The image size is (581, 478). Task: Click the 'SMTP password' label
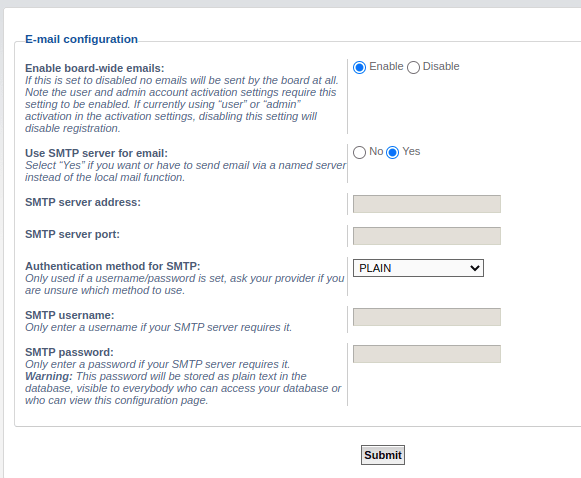[69, 352]
